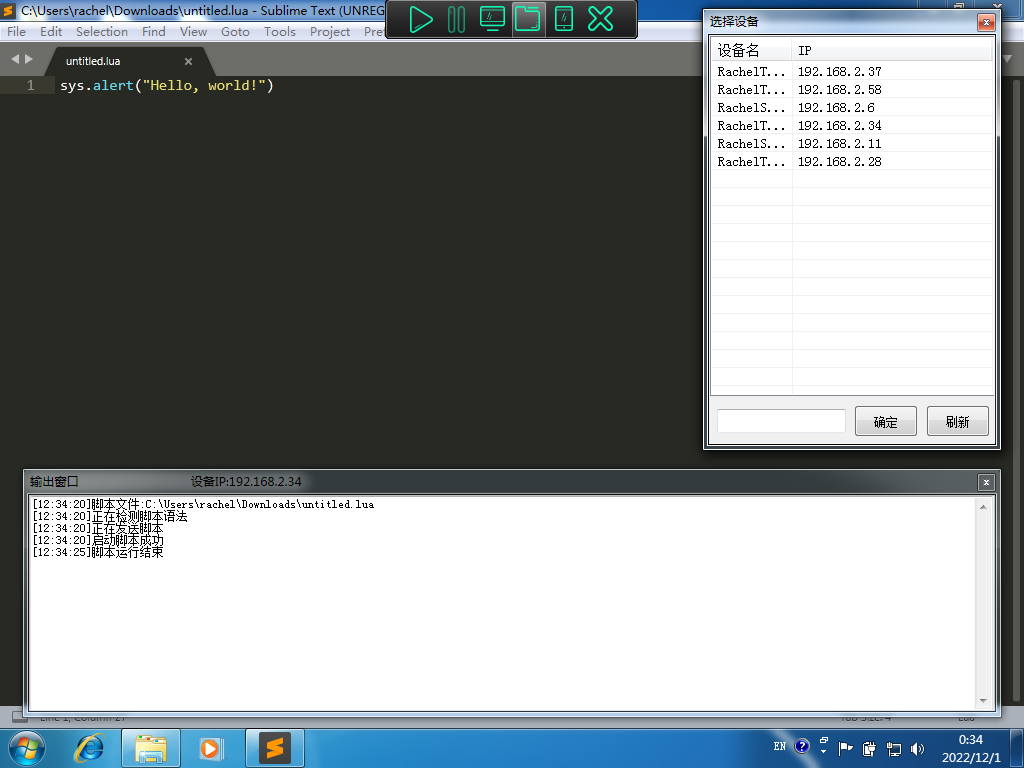The image size is (1024, 768).
Task: Click the output window scroll-up arrow
Action: point(983,507)
